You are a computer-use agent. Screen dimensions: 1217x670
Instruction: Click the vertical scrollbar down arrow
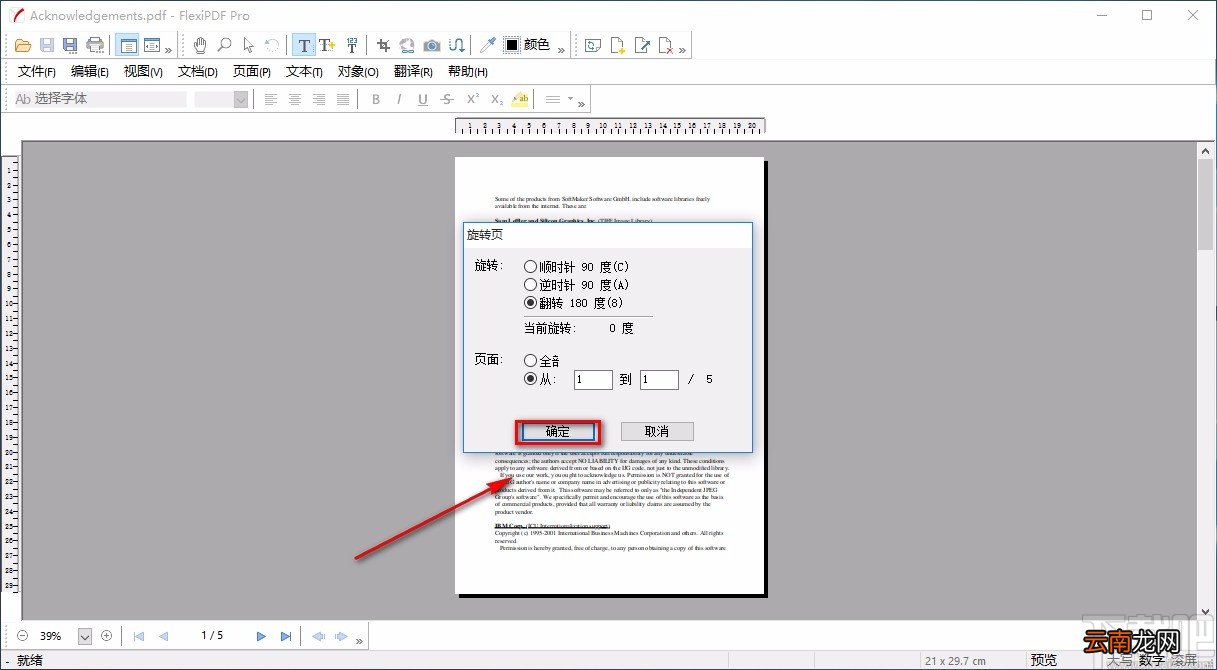(x=1206, y=612)
